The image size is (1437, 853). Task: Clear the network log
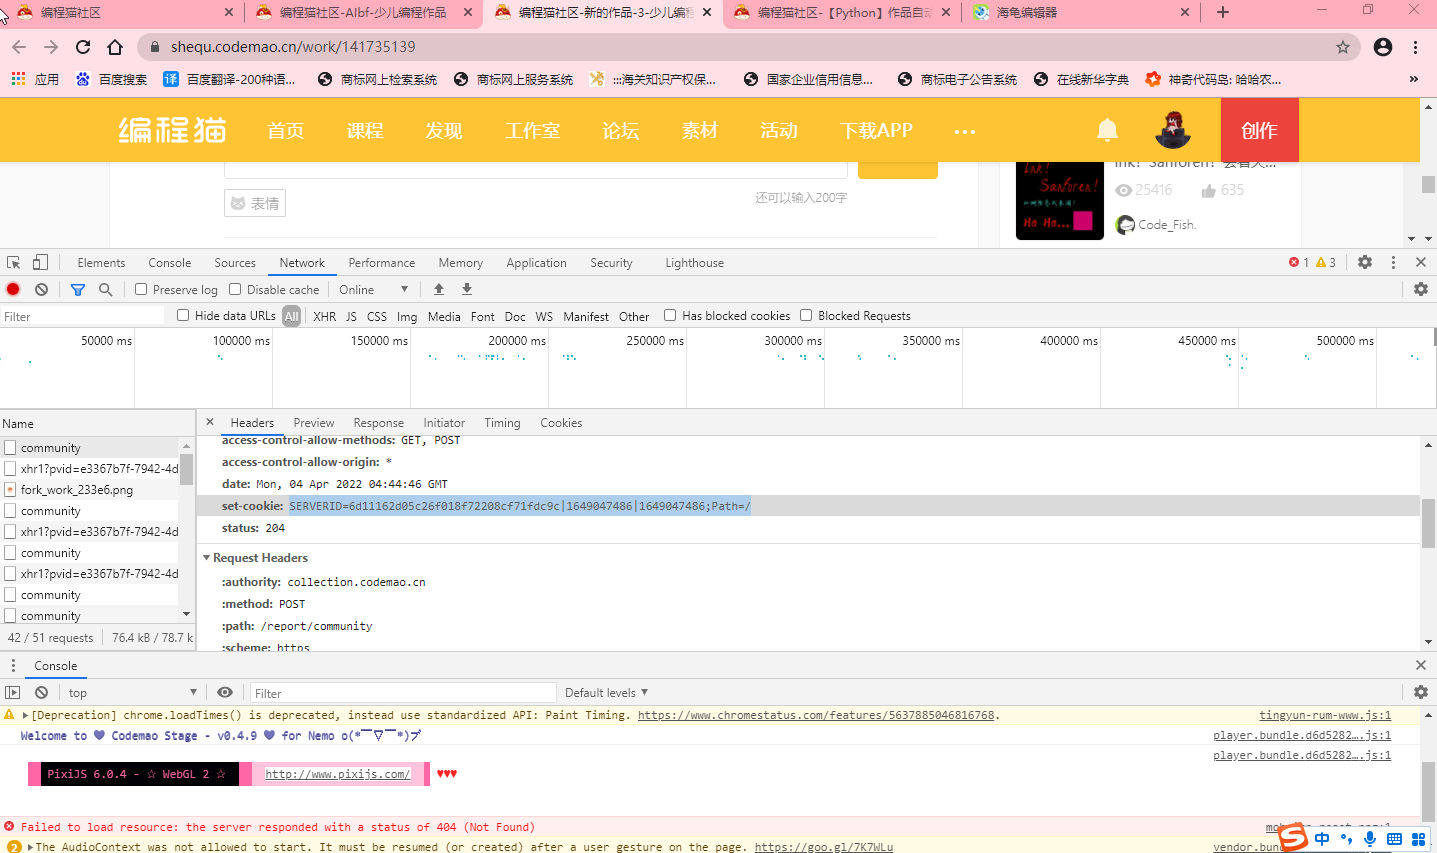pyautogui.click(x=41, y=289)
